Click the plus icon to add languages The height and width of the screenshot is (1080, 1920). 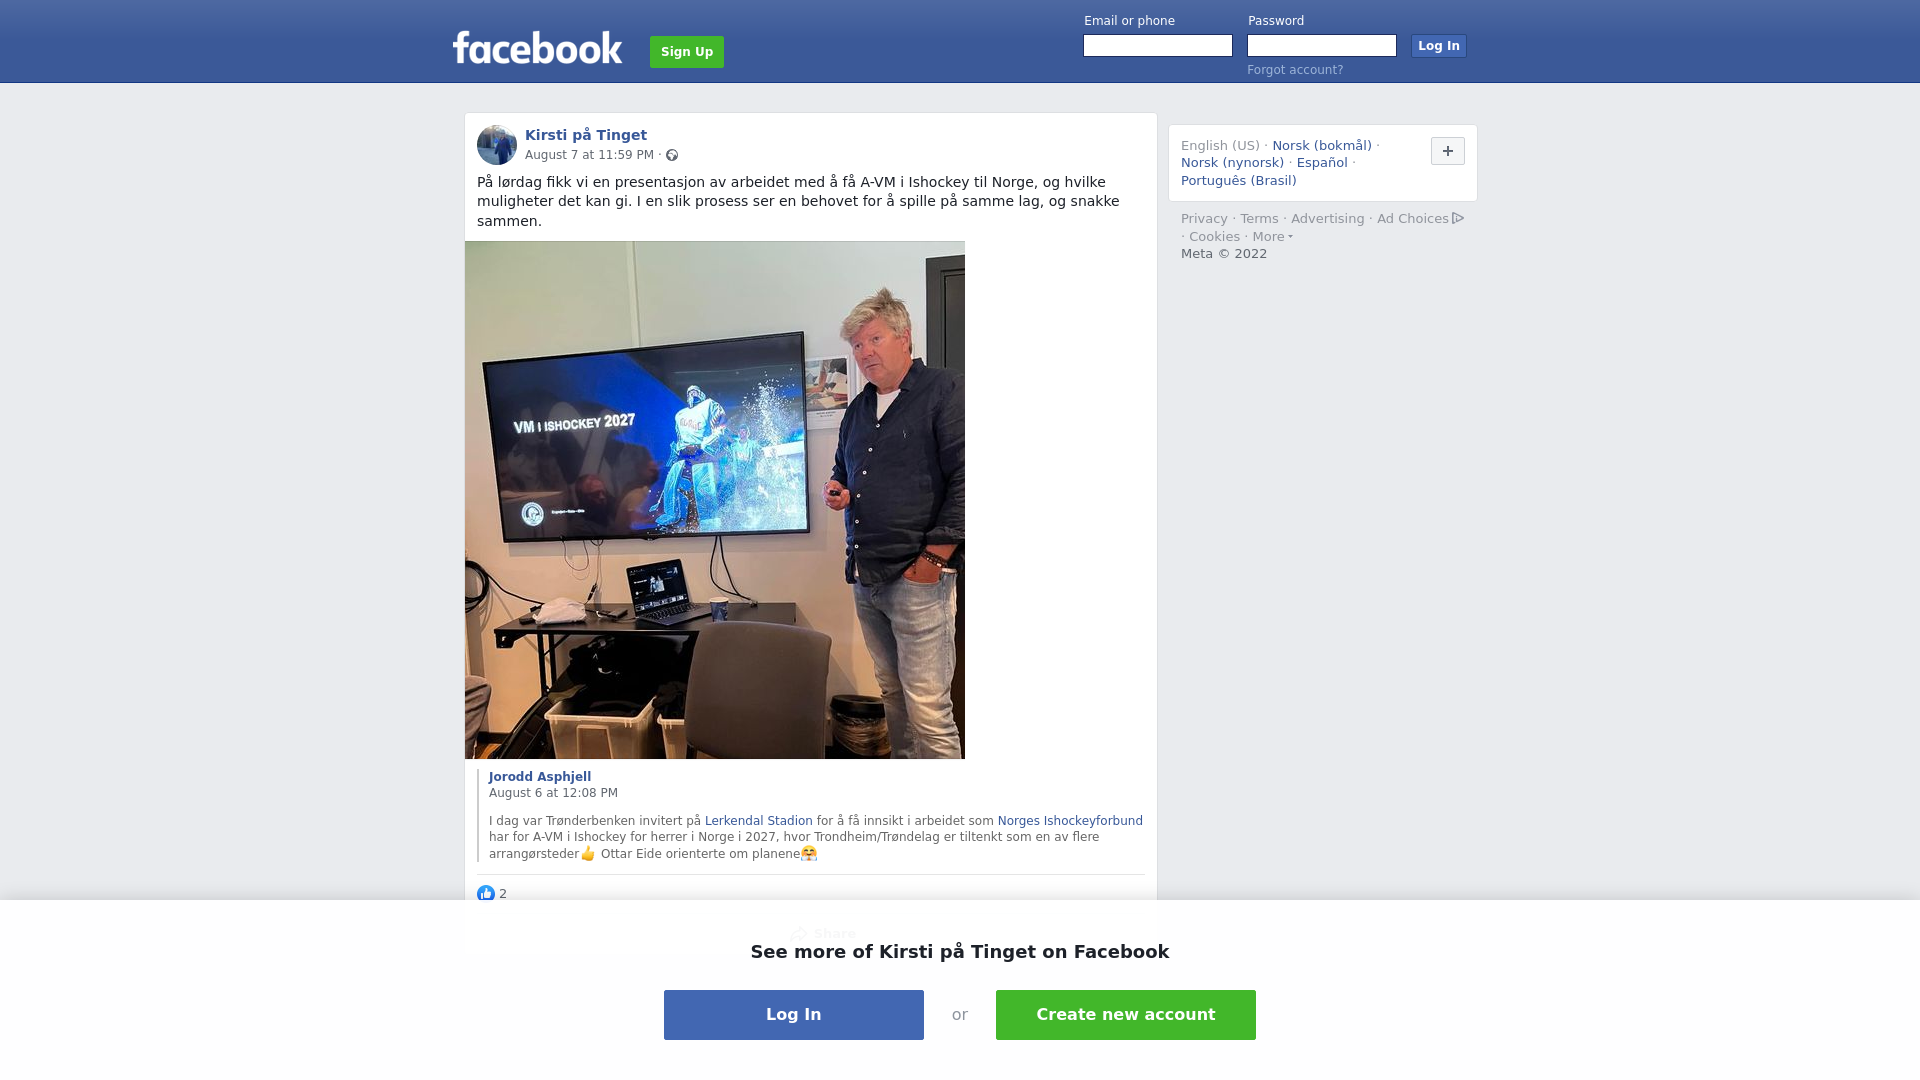(1448, 151)
